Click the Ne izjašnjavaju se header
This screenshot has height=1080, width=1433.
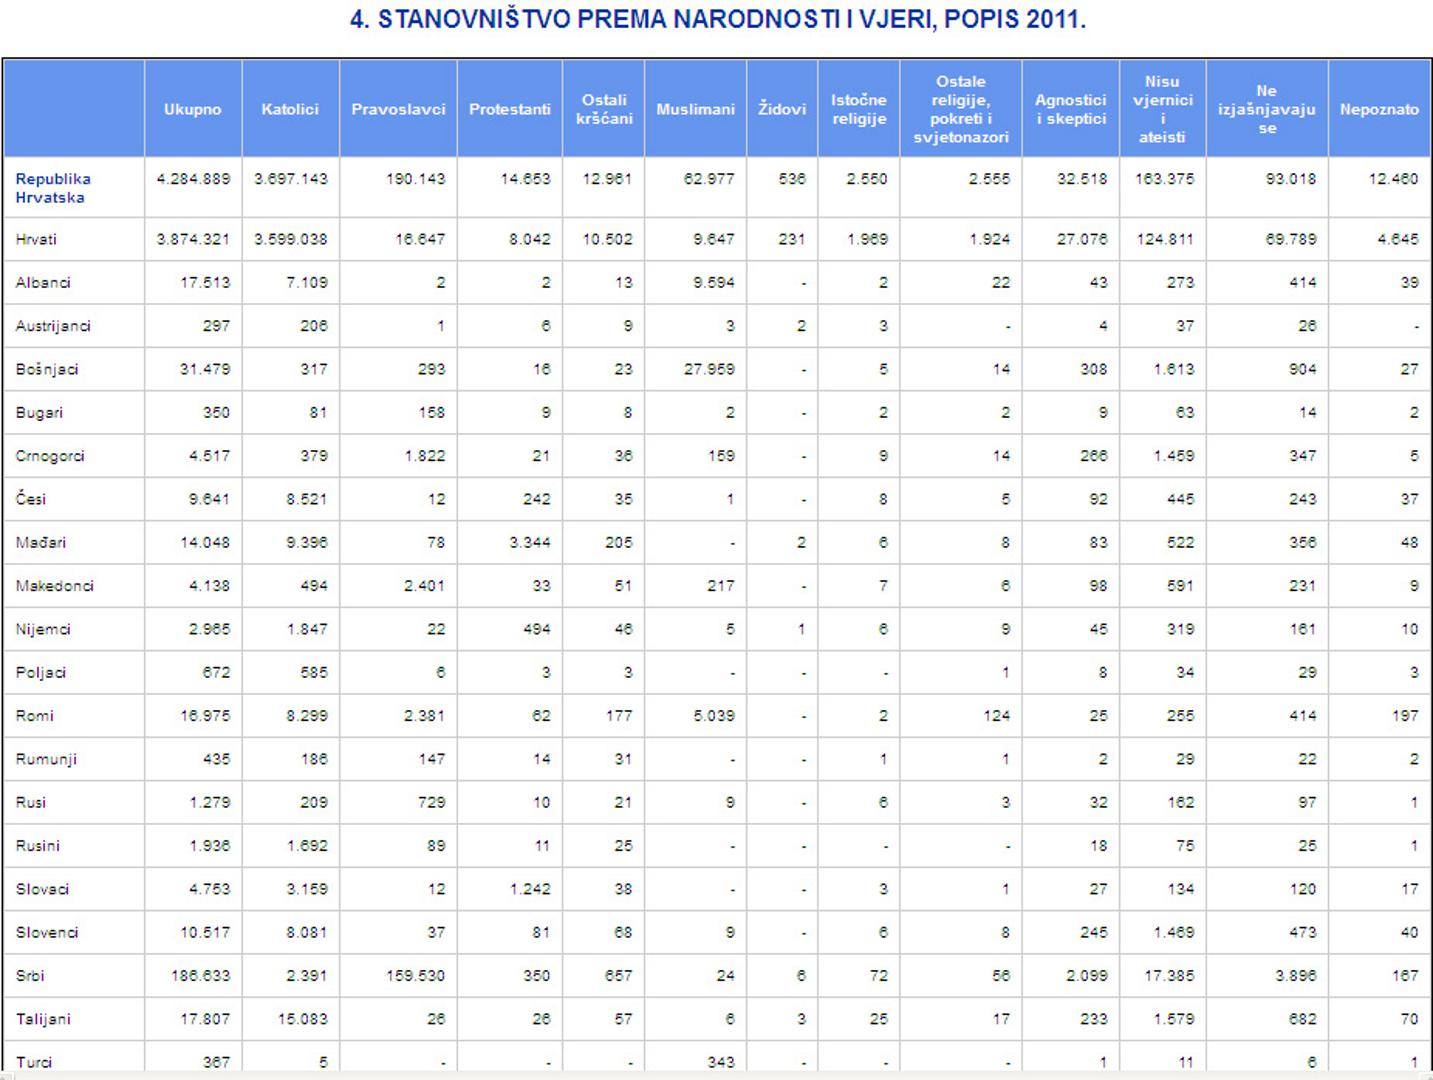[1267, 109]
